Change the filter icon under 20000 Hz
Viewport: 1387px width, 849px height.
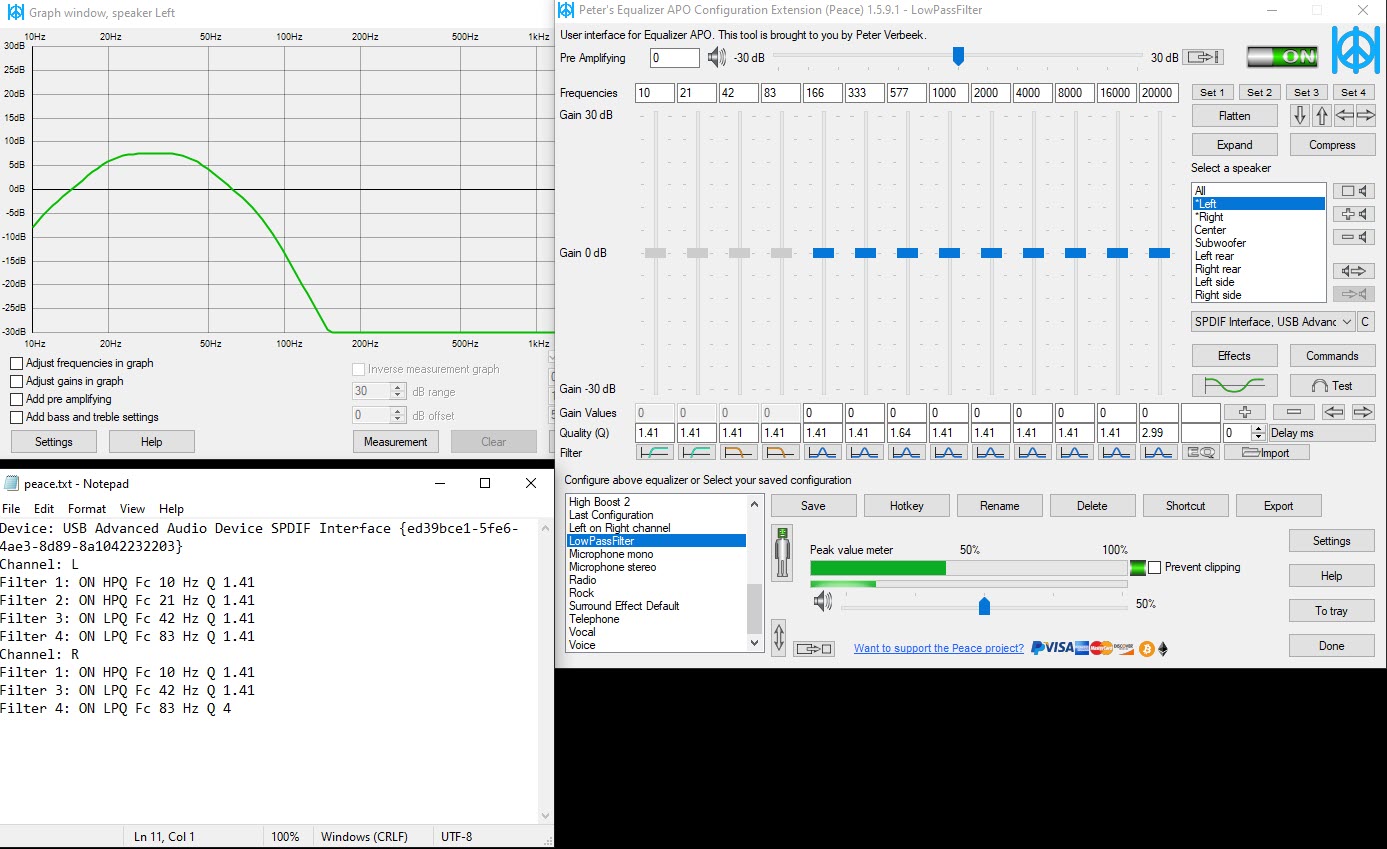pos(1159,452)
